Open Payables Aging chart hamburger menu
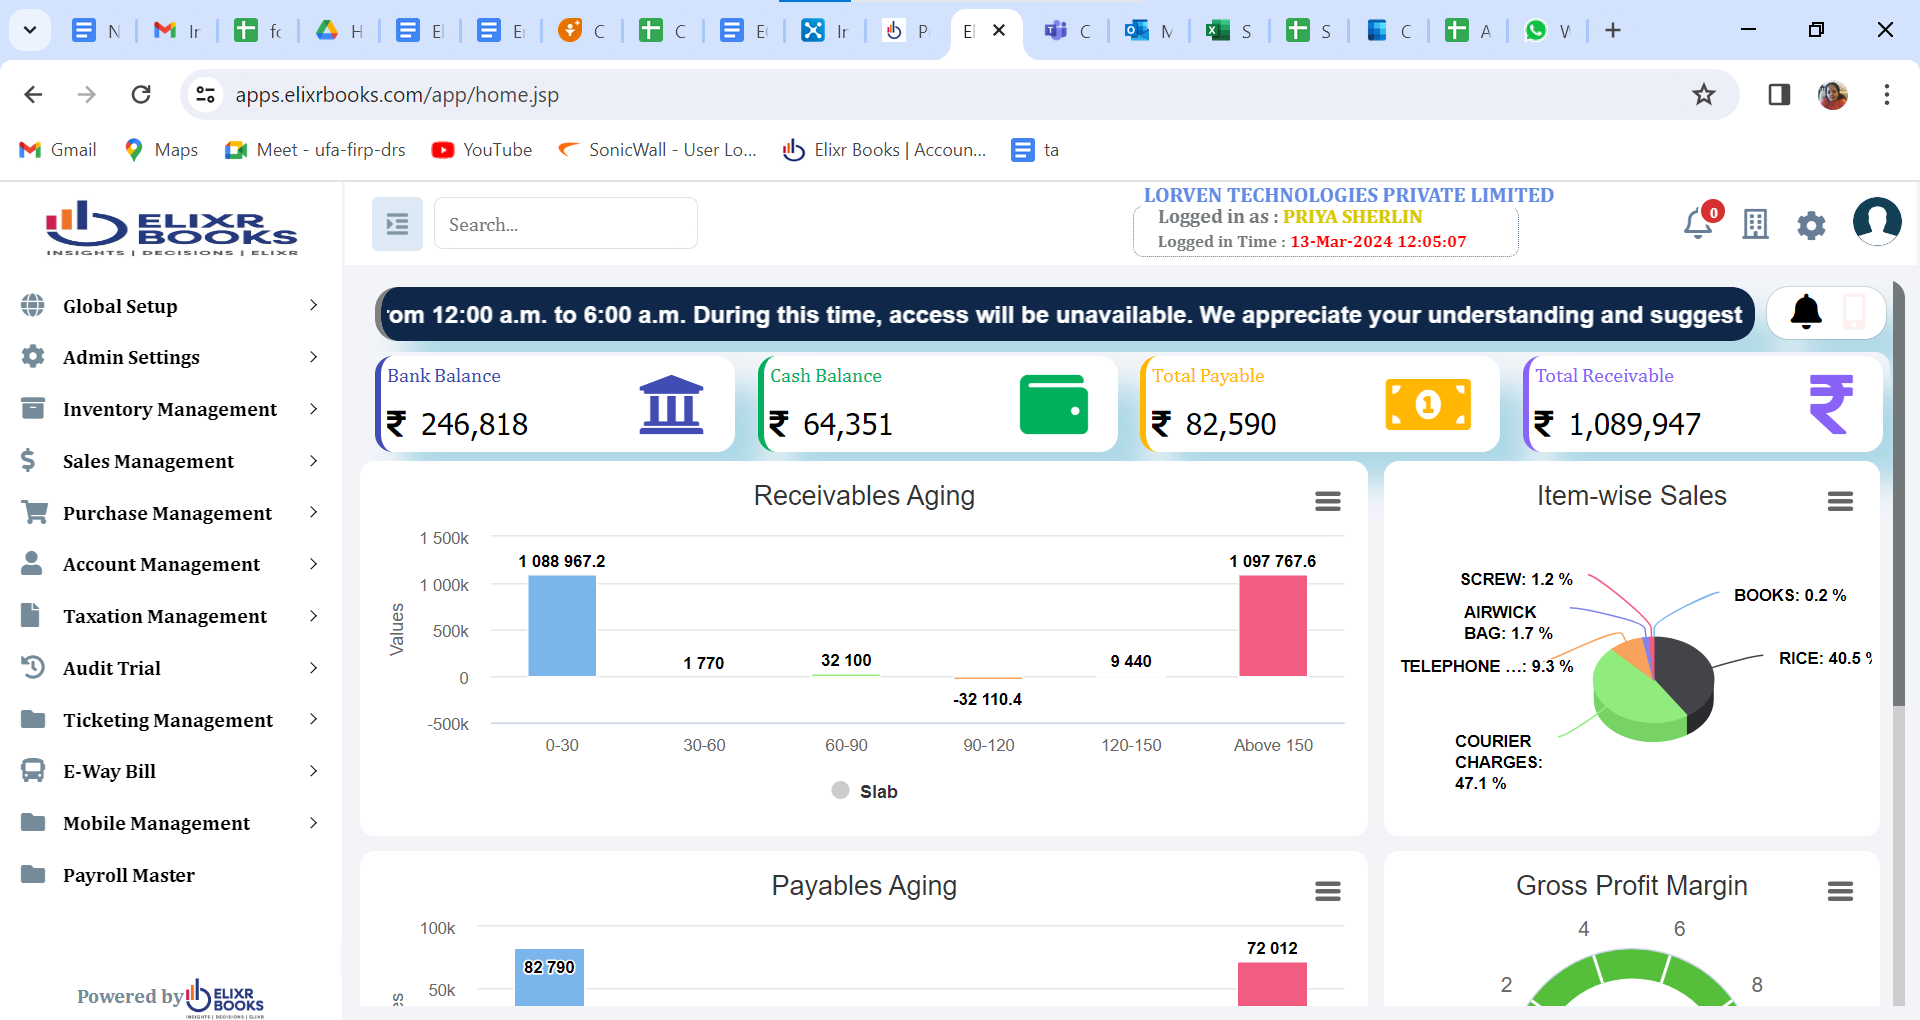 (1327, 891)
